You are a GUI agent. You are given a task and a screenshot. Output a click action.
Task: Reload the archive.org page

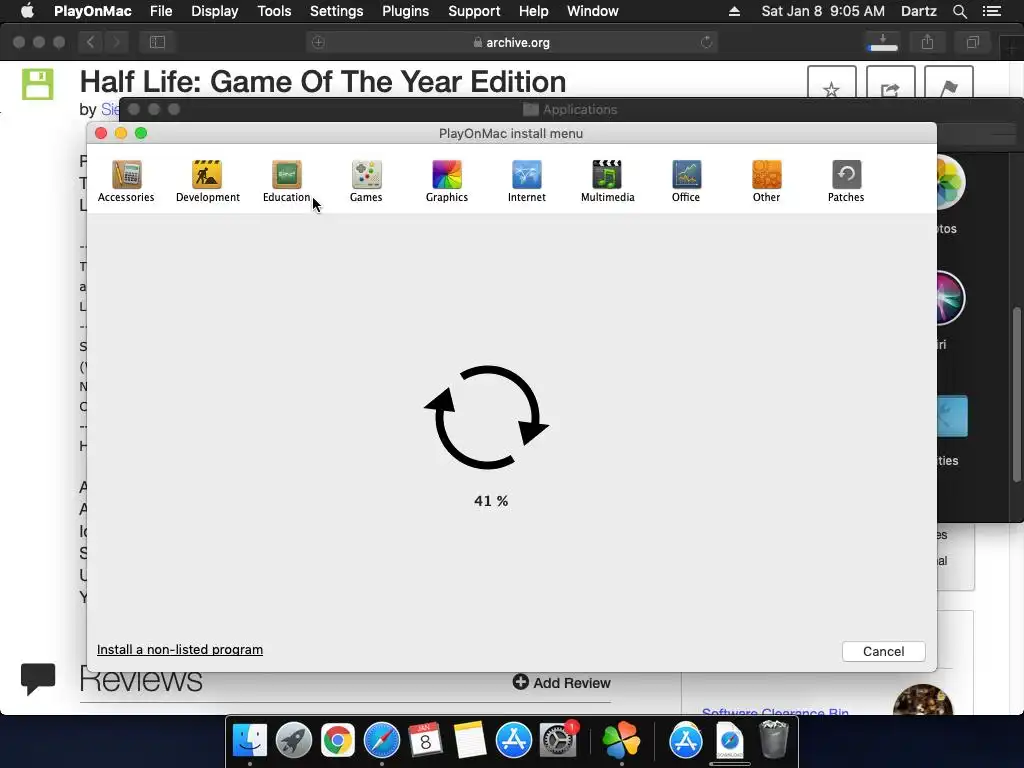pos(706,42)
